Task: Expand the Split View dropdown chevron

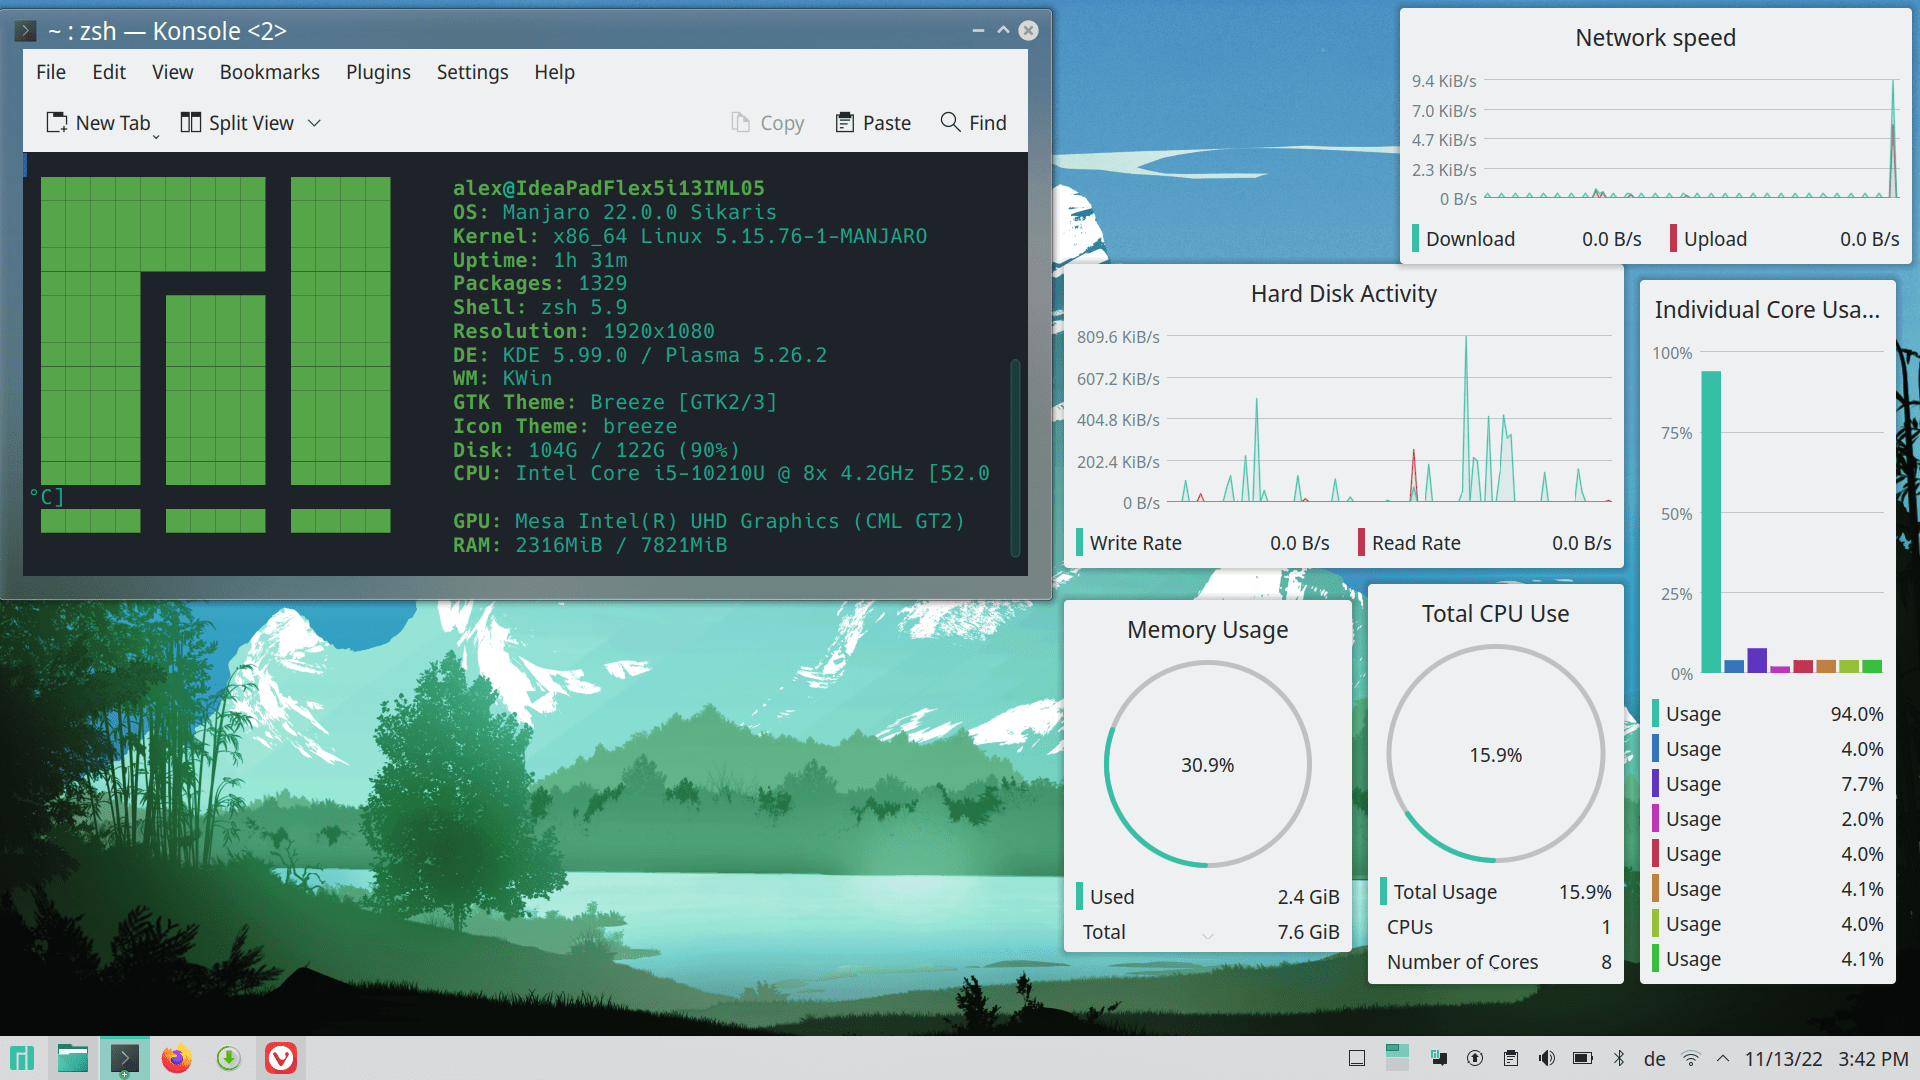Action: [x=314, y=123]
